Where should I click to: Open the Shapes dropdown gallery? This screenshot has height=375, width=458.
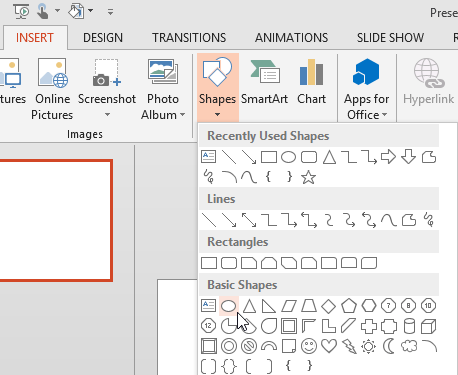coord(218,87)
